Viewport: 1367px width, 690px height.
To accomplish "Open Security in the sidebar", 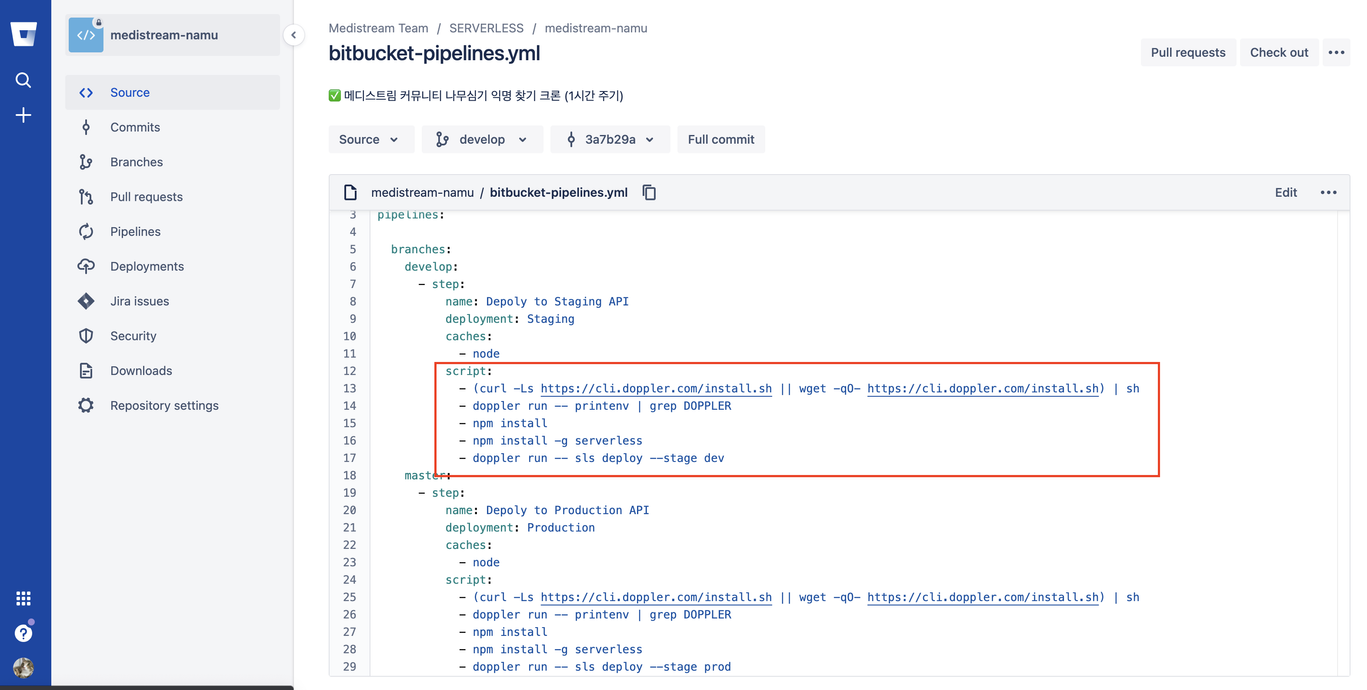I will click(173, 336).
